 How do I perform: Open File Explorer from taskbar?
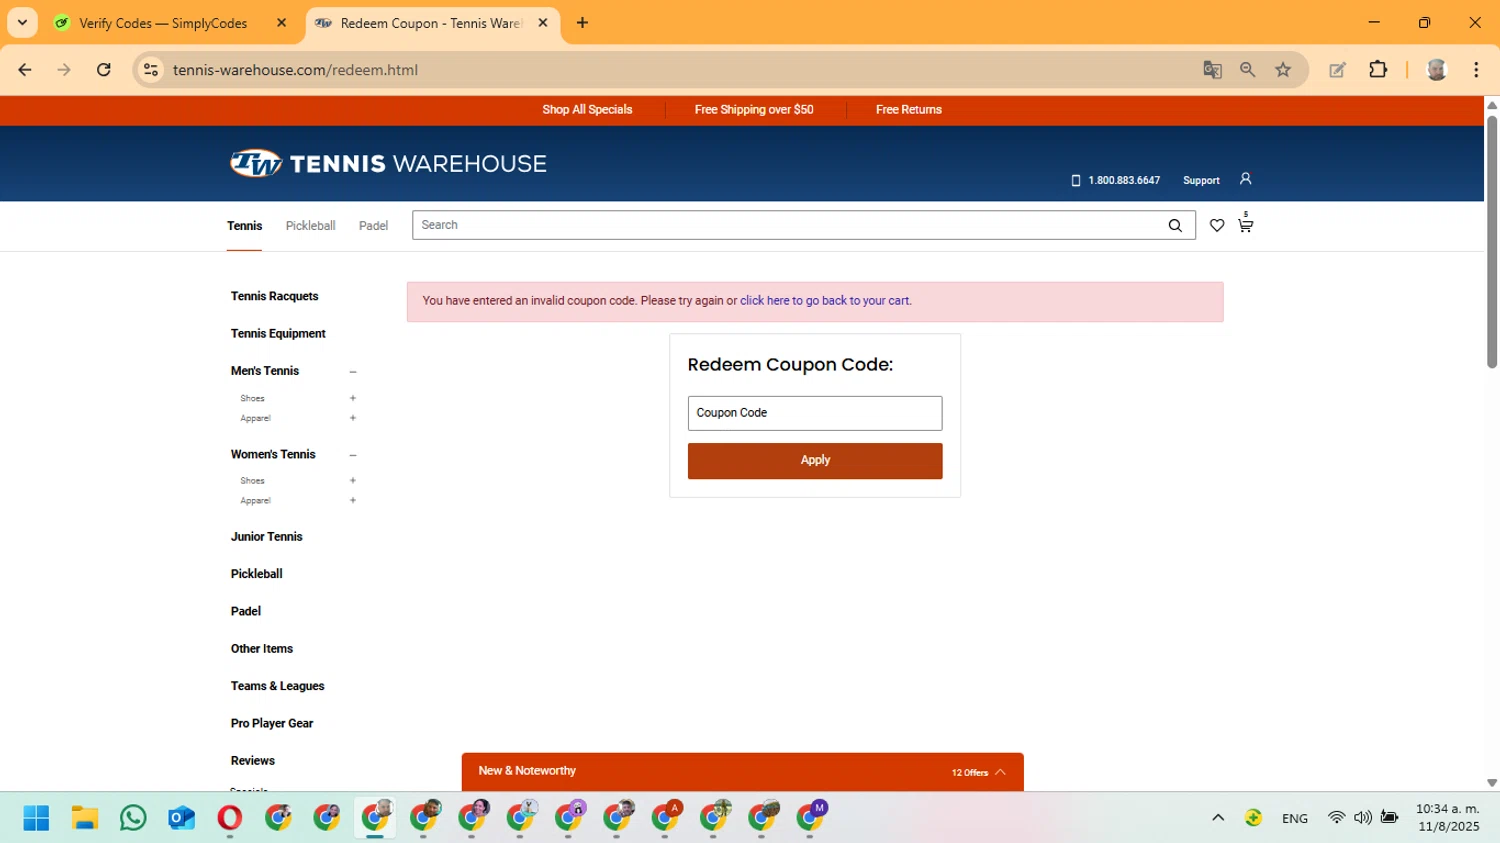(84, 818)
